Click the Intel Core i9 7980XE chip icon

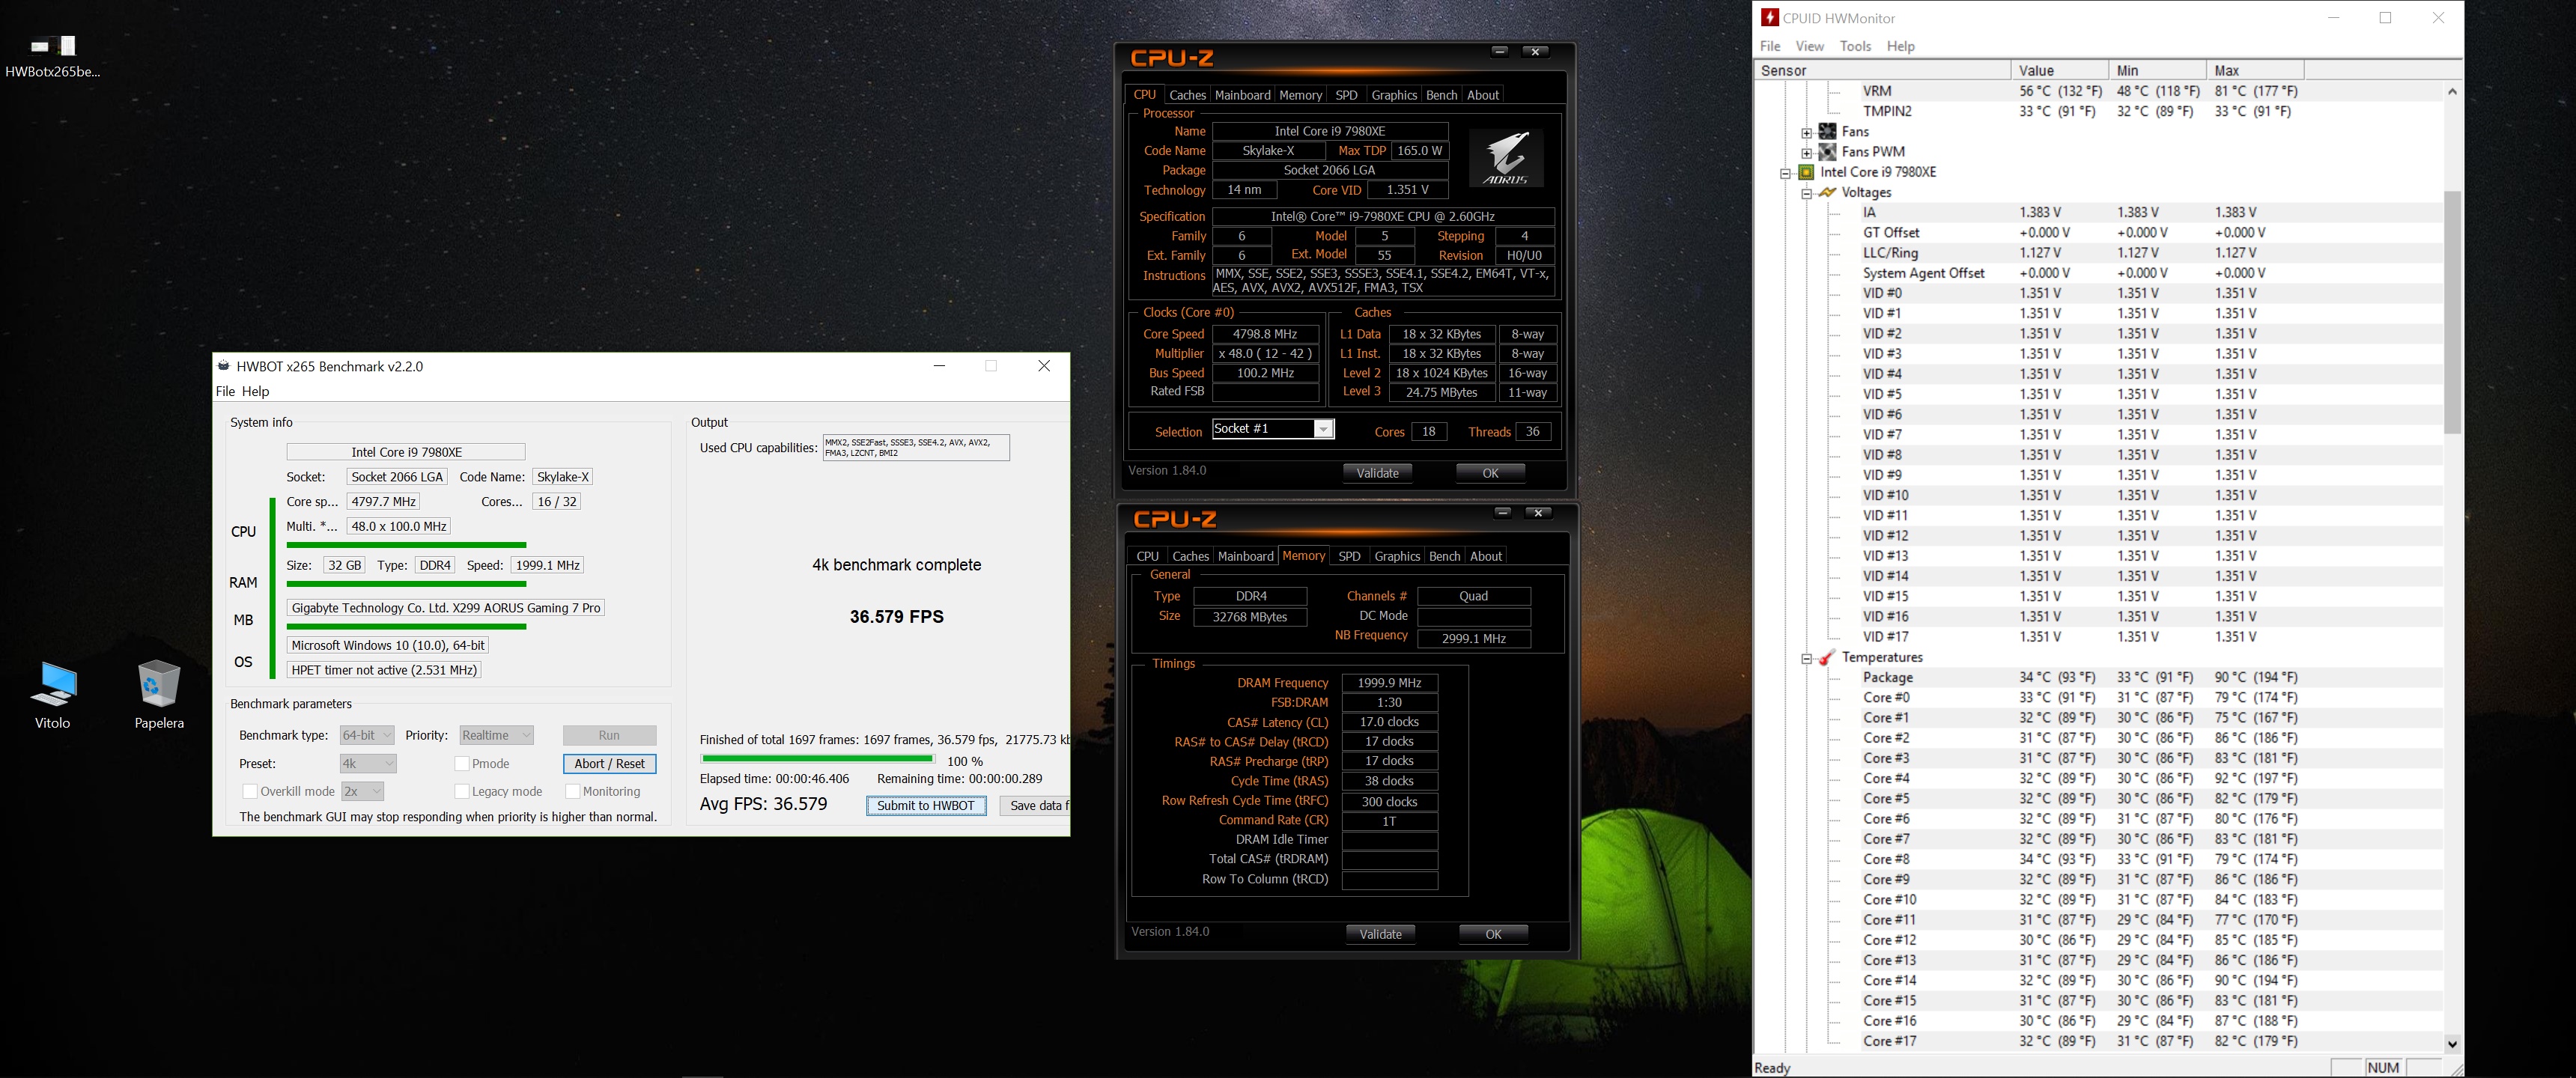(1806, 172)
